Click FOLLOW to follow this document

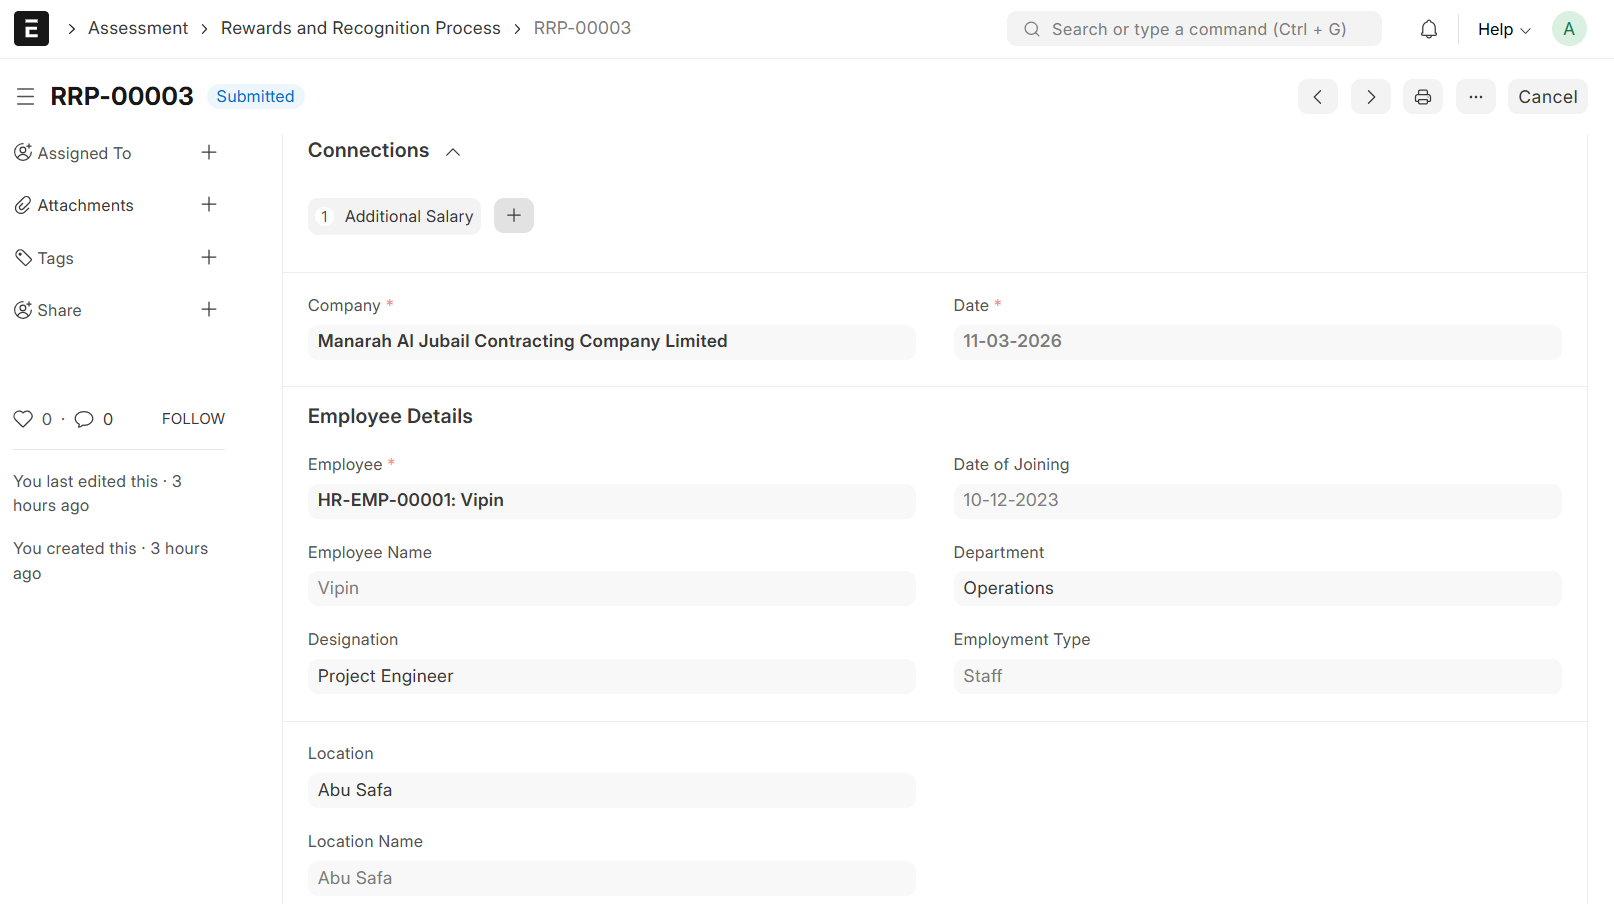193,419
